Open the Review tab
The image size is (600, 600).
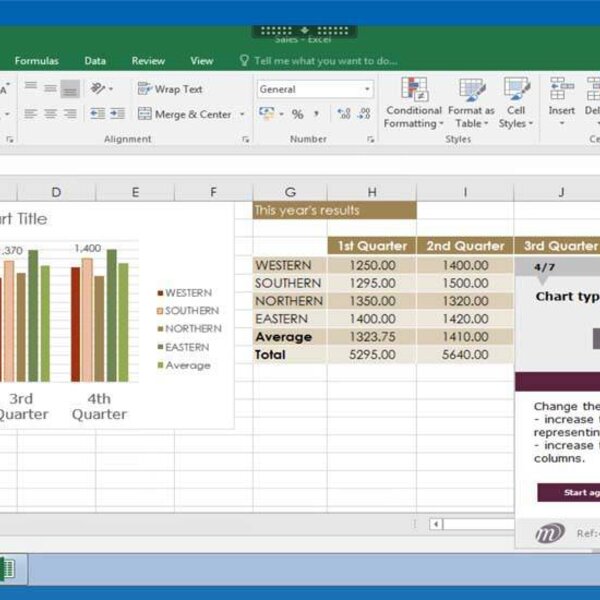(148, 61)
